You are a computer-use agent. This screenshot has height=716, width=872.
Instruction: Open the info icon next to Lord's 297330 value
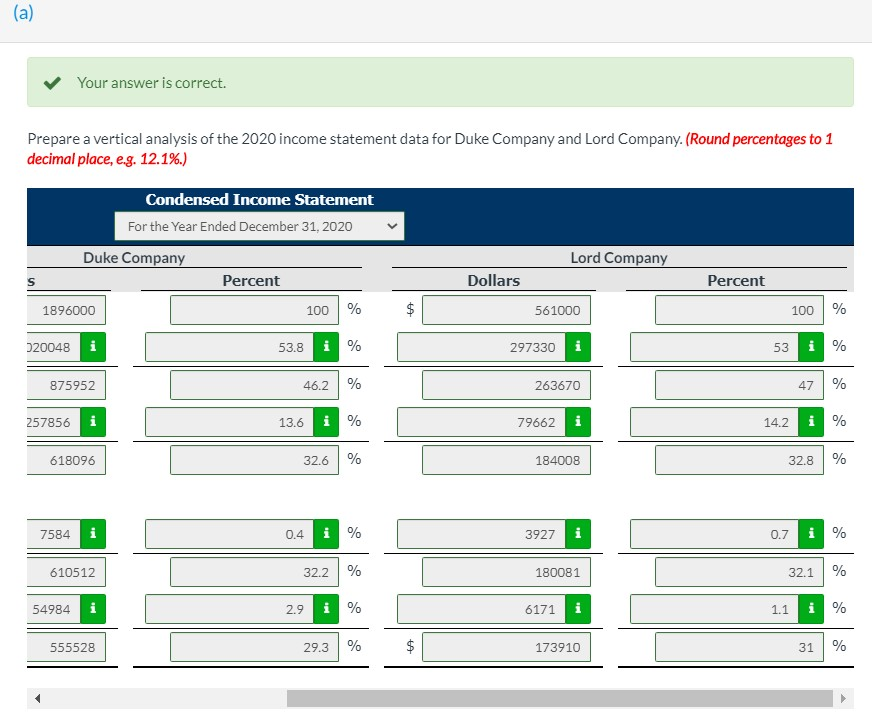tap(578, 346)
